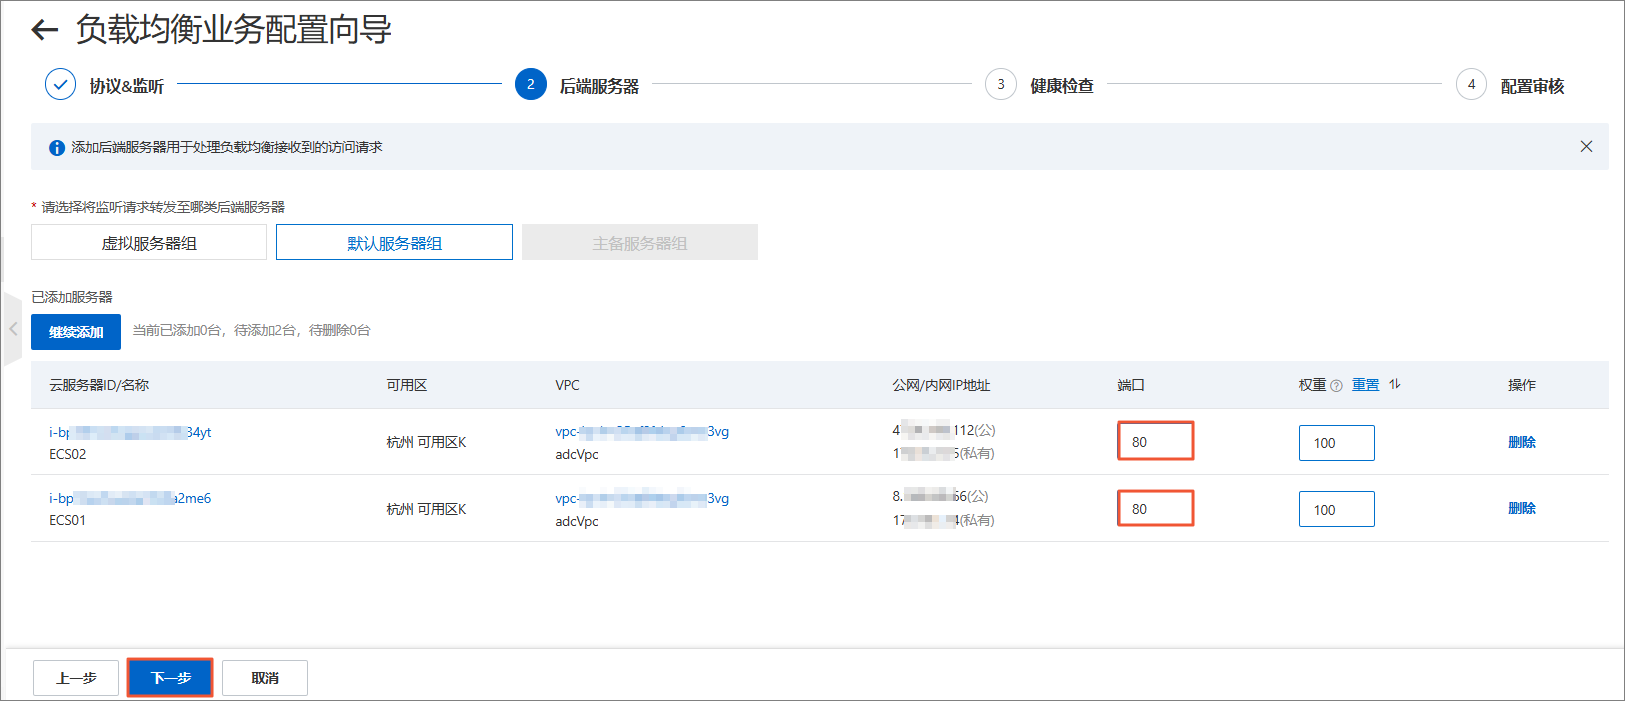Screen dimensions: 1625x701
Task: Click the 后端服务器 step label
Action: click(599, 86)
